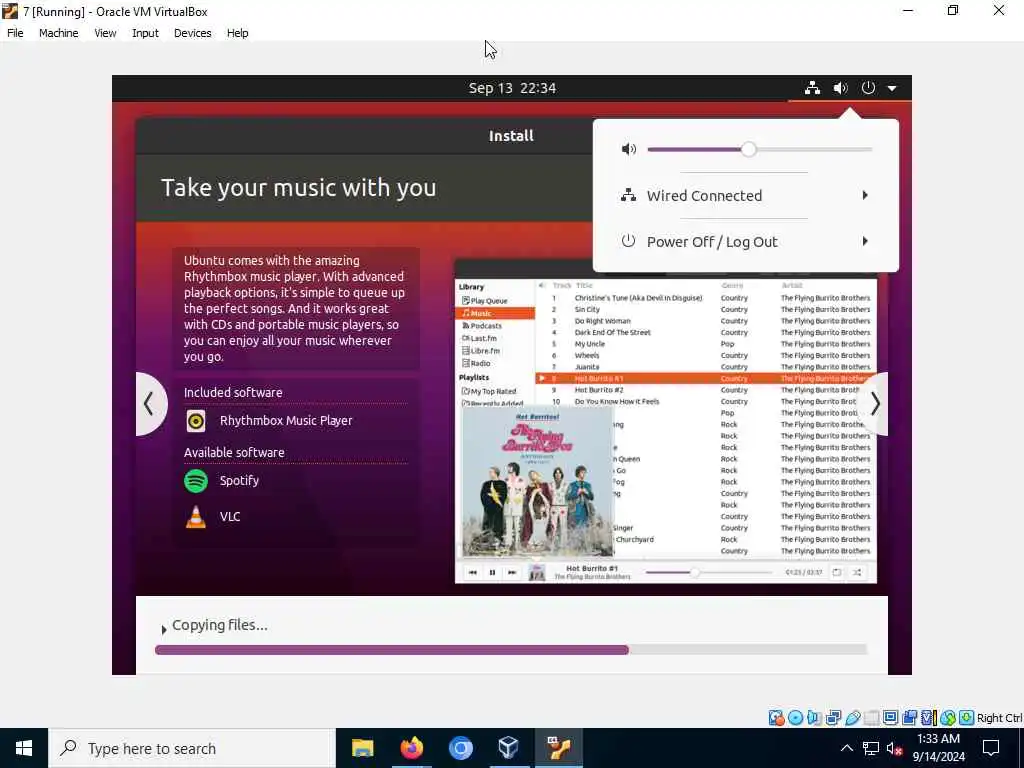The height and width of the screenshot is (768, 1024).
Task: Go to previous installer slide
Action: [x=150, y=404]
